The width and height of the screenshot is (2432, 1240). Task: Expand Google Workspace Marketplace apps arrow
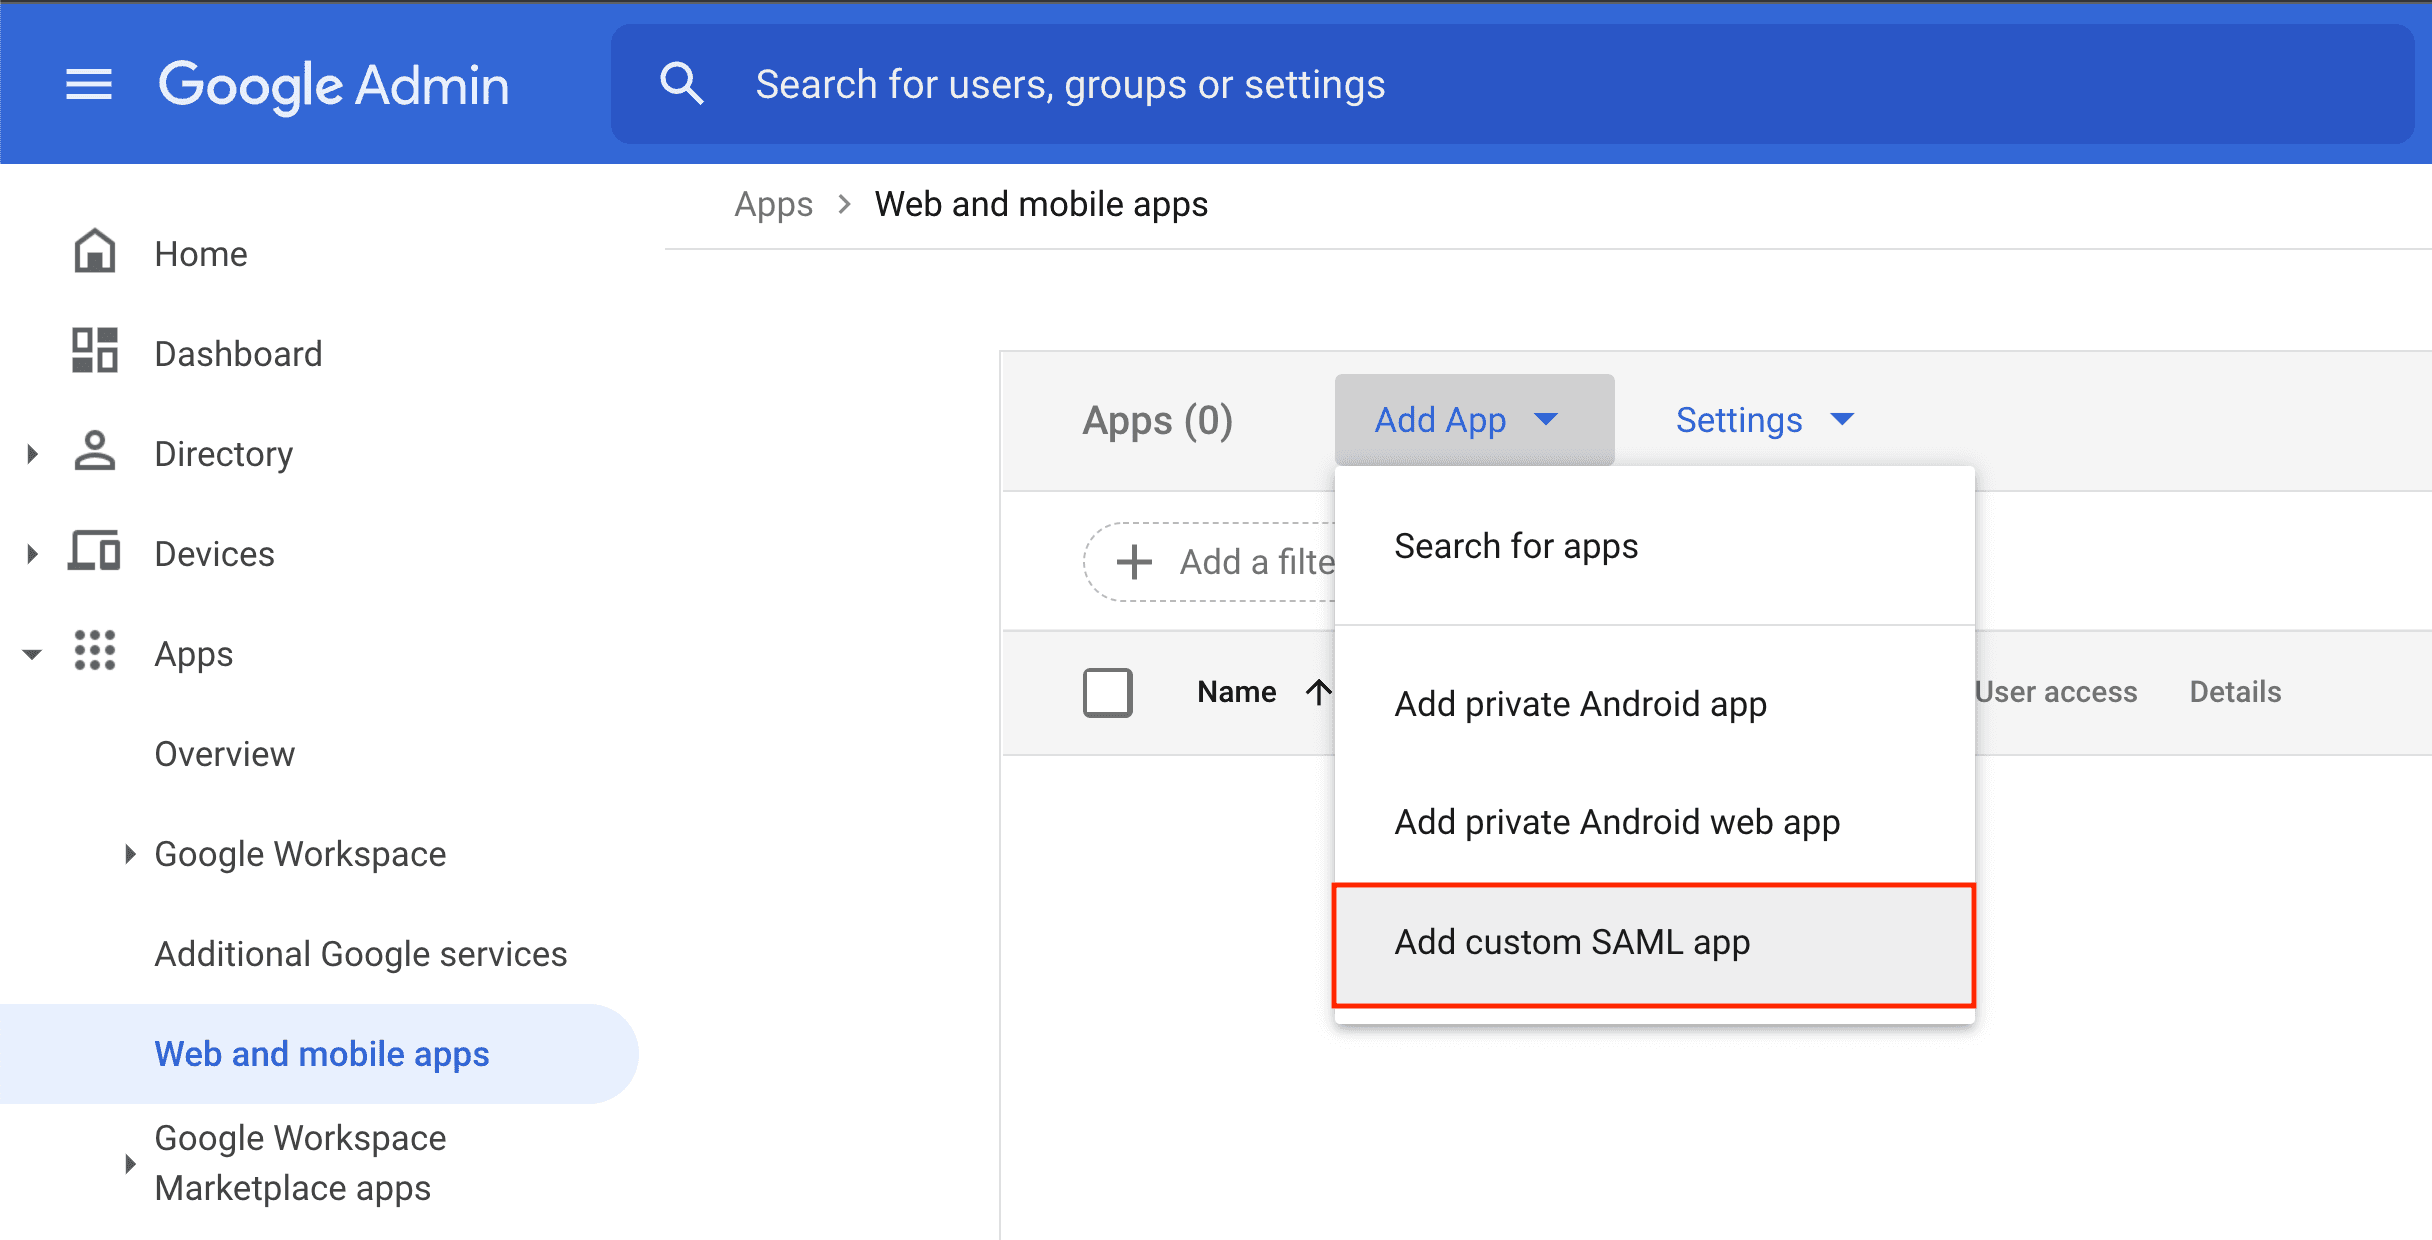(x=130, y=1163)
